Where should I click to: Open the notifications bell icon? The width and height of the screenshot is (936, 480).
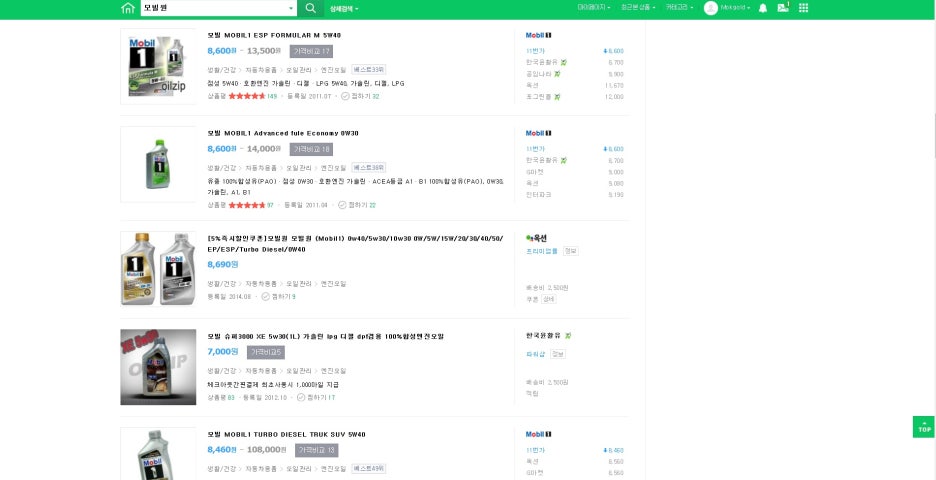763,8
